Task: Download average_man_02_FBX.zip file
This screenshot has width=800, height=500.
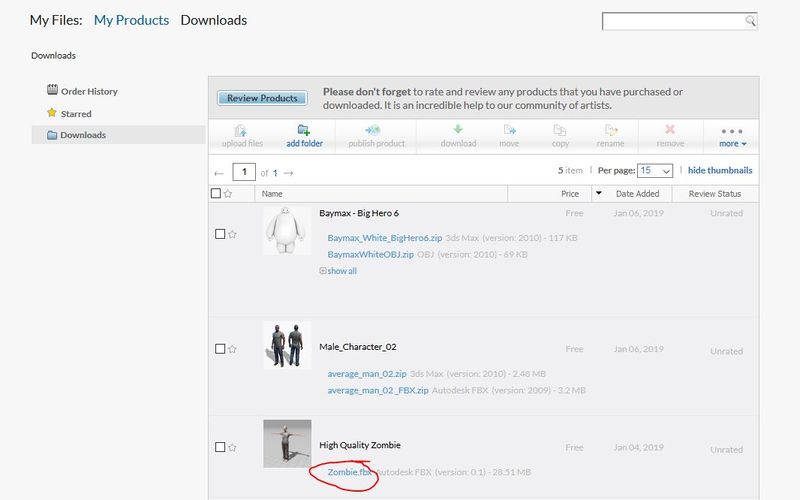Action: [378, 390]
